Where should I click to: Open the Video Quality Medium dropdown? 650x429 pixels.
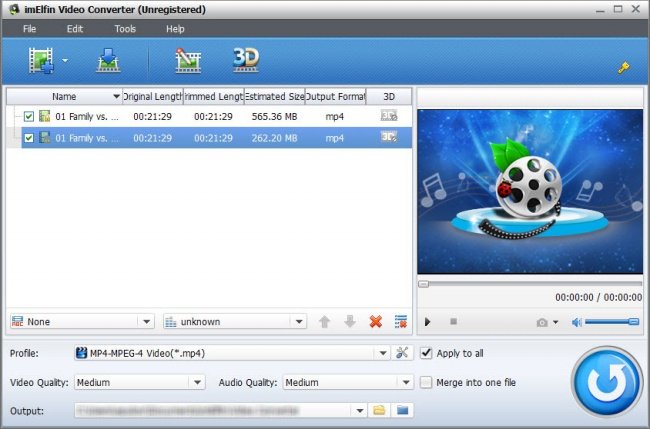(x=140, y=382)
